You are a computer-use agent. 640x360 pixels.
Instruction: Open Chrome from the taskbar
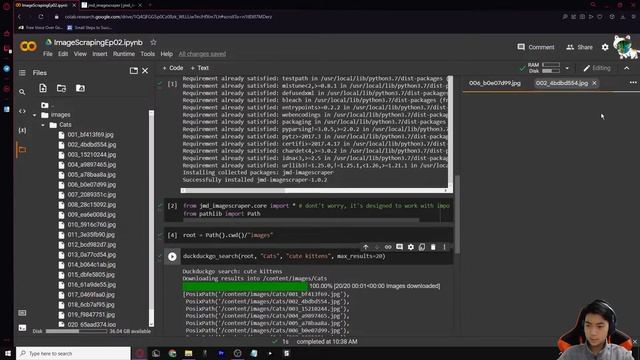click(172, 353)
